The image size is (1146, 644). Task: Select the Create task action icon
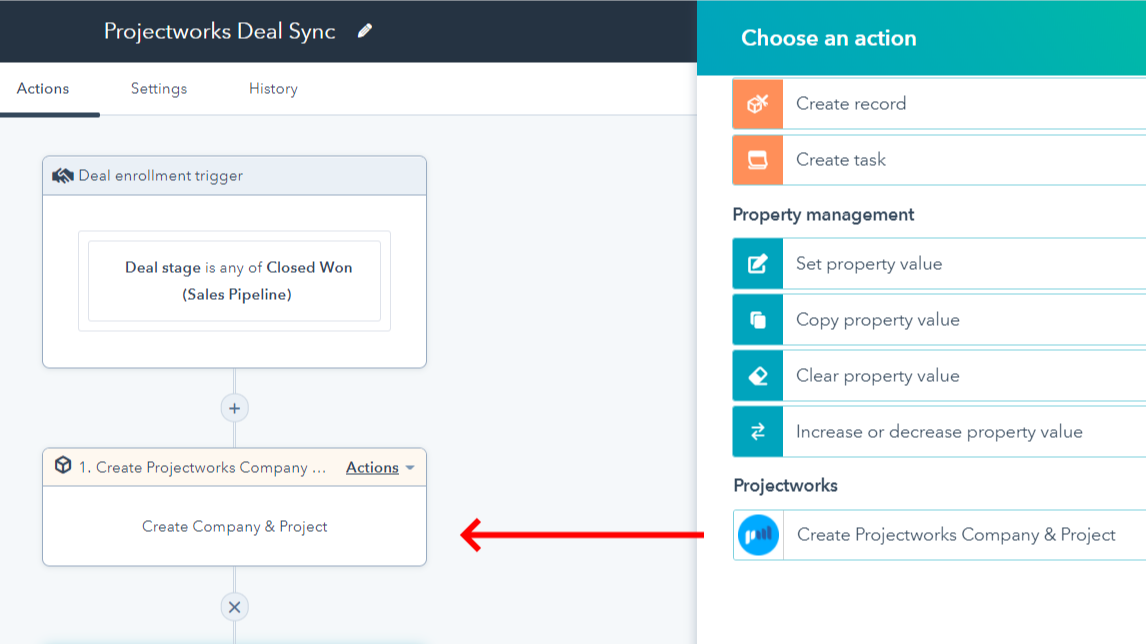[x=757, y=159]
